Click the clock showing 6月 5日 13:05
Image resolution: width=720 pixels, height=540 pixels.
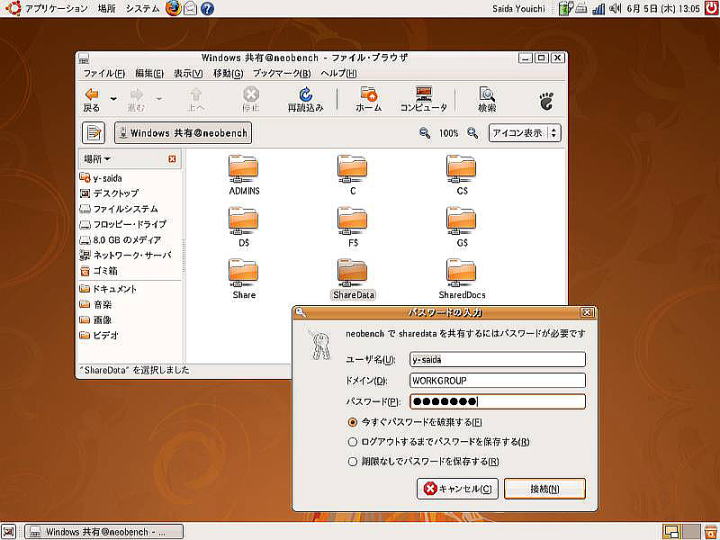pyautogui.click(x=664, y=8)
